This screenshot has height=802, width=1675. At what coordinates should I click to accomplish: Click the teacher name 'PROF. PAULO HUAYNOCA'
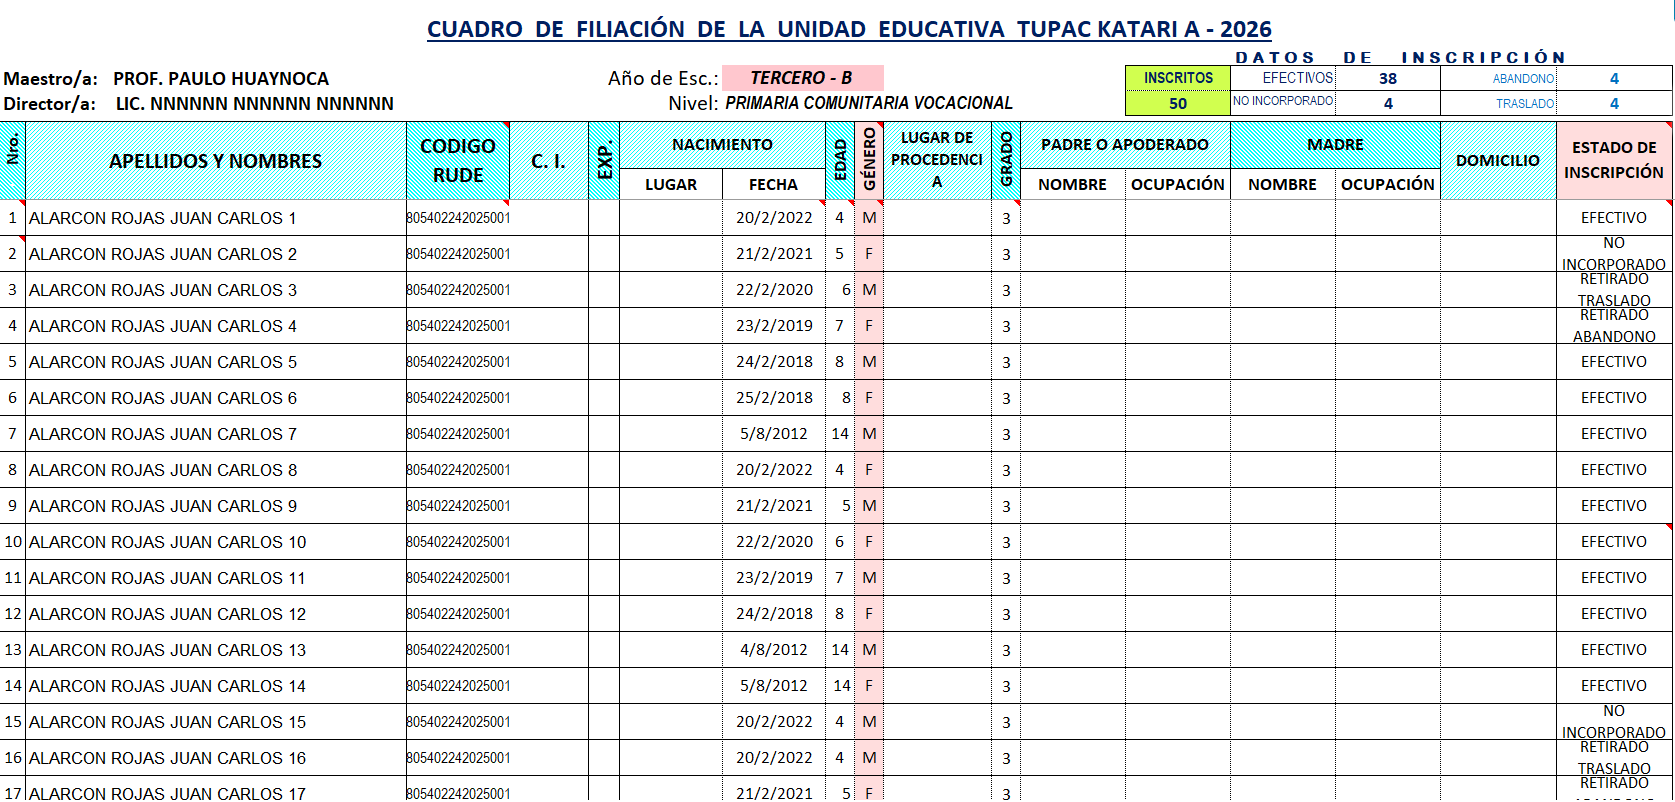coord(221,79)
